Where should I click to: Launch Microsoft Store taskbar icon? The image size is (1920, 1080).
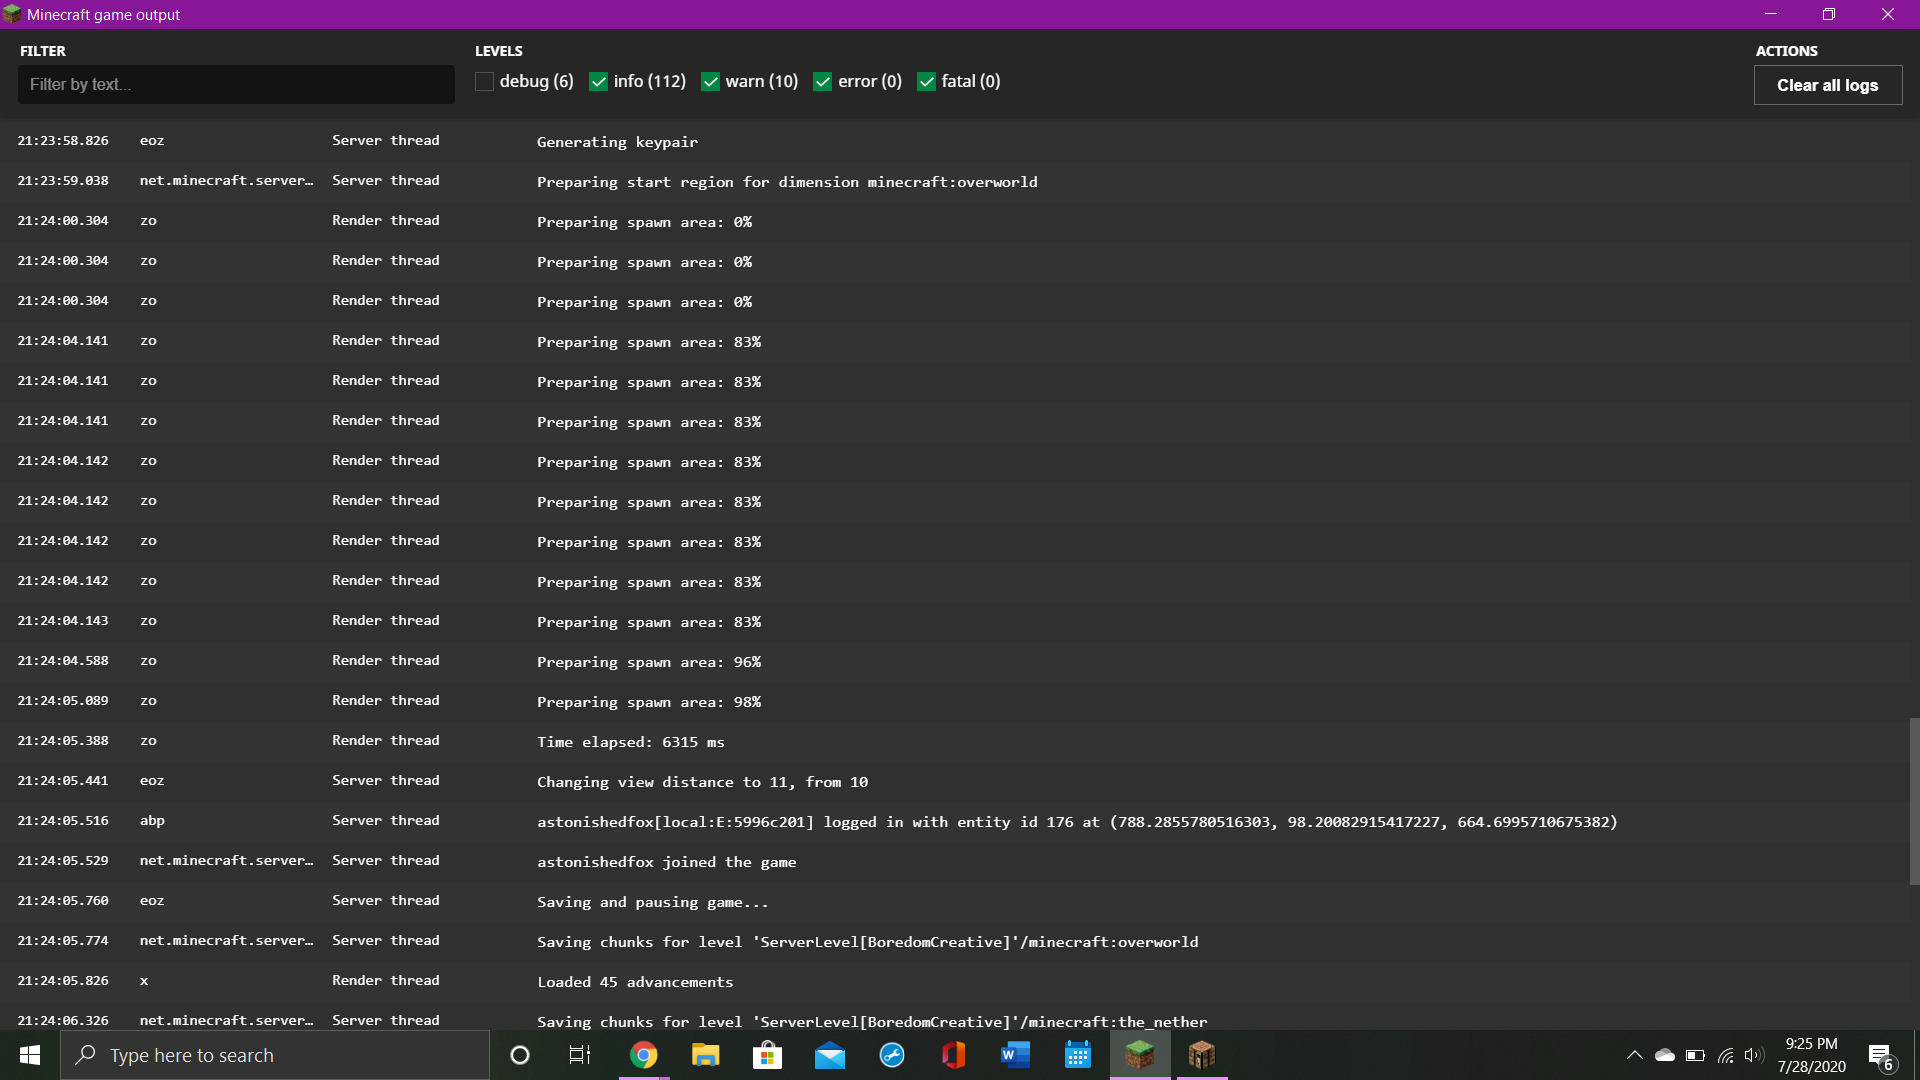768,1055
